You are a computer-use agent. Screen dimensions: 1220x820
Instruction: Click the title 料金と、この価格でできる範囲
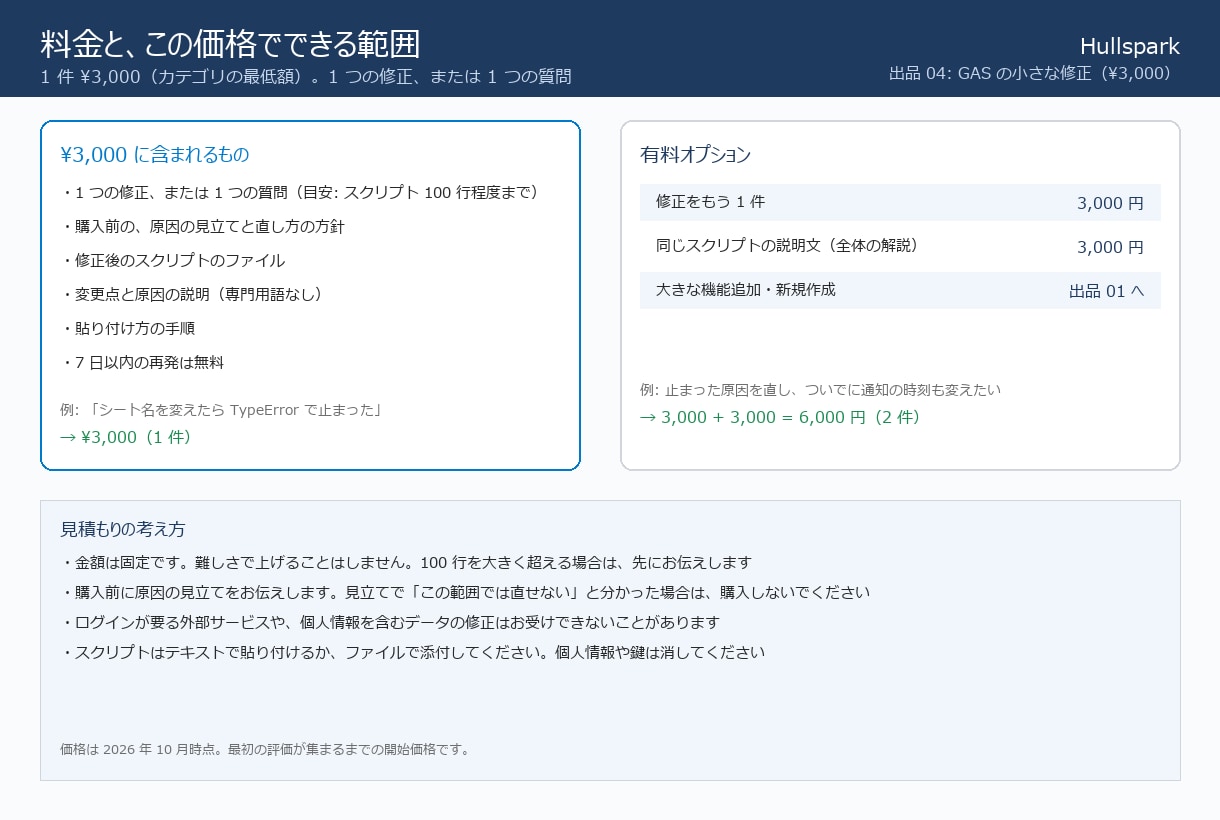[x=230, y=45]
